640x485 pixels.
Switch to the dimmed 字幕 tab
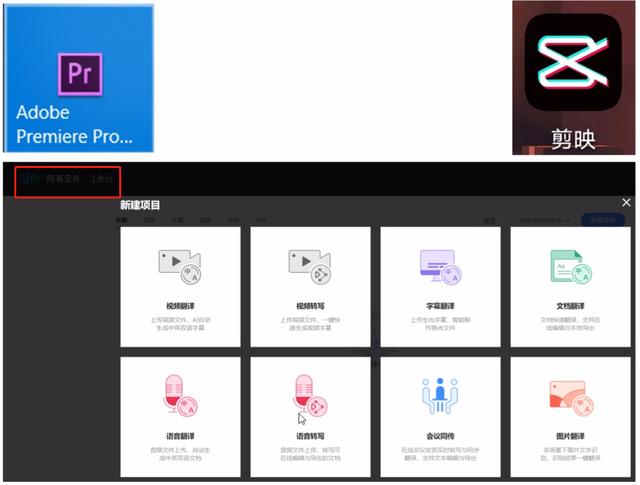pyautogui.click(x=177, y=219)
